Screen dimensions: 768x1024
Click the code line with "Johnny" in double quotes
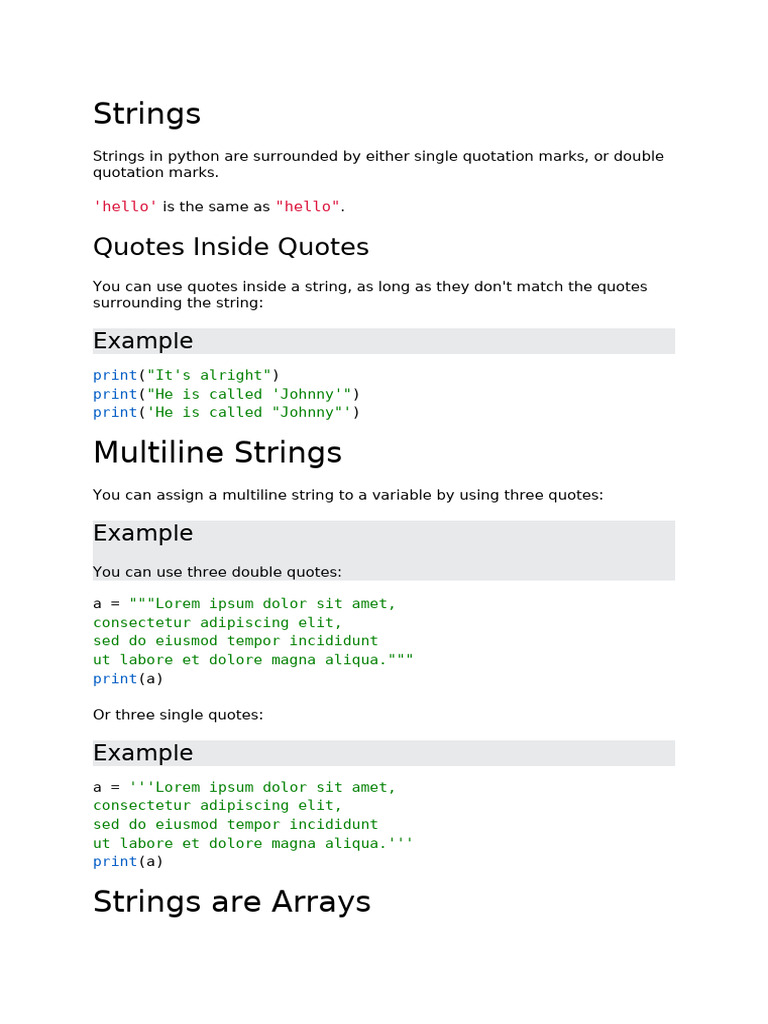tap(226, 412)
